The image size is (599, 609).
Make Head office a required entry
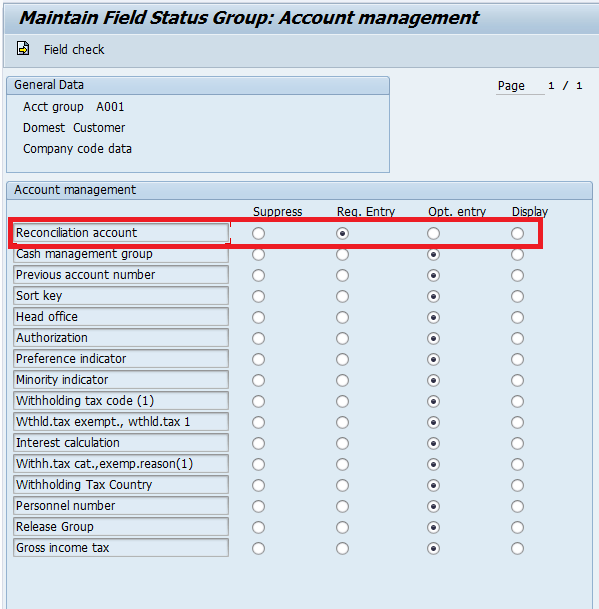pyautogui.click(x=342, y=317)
